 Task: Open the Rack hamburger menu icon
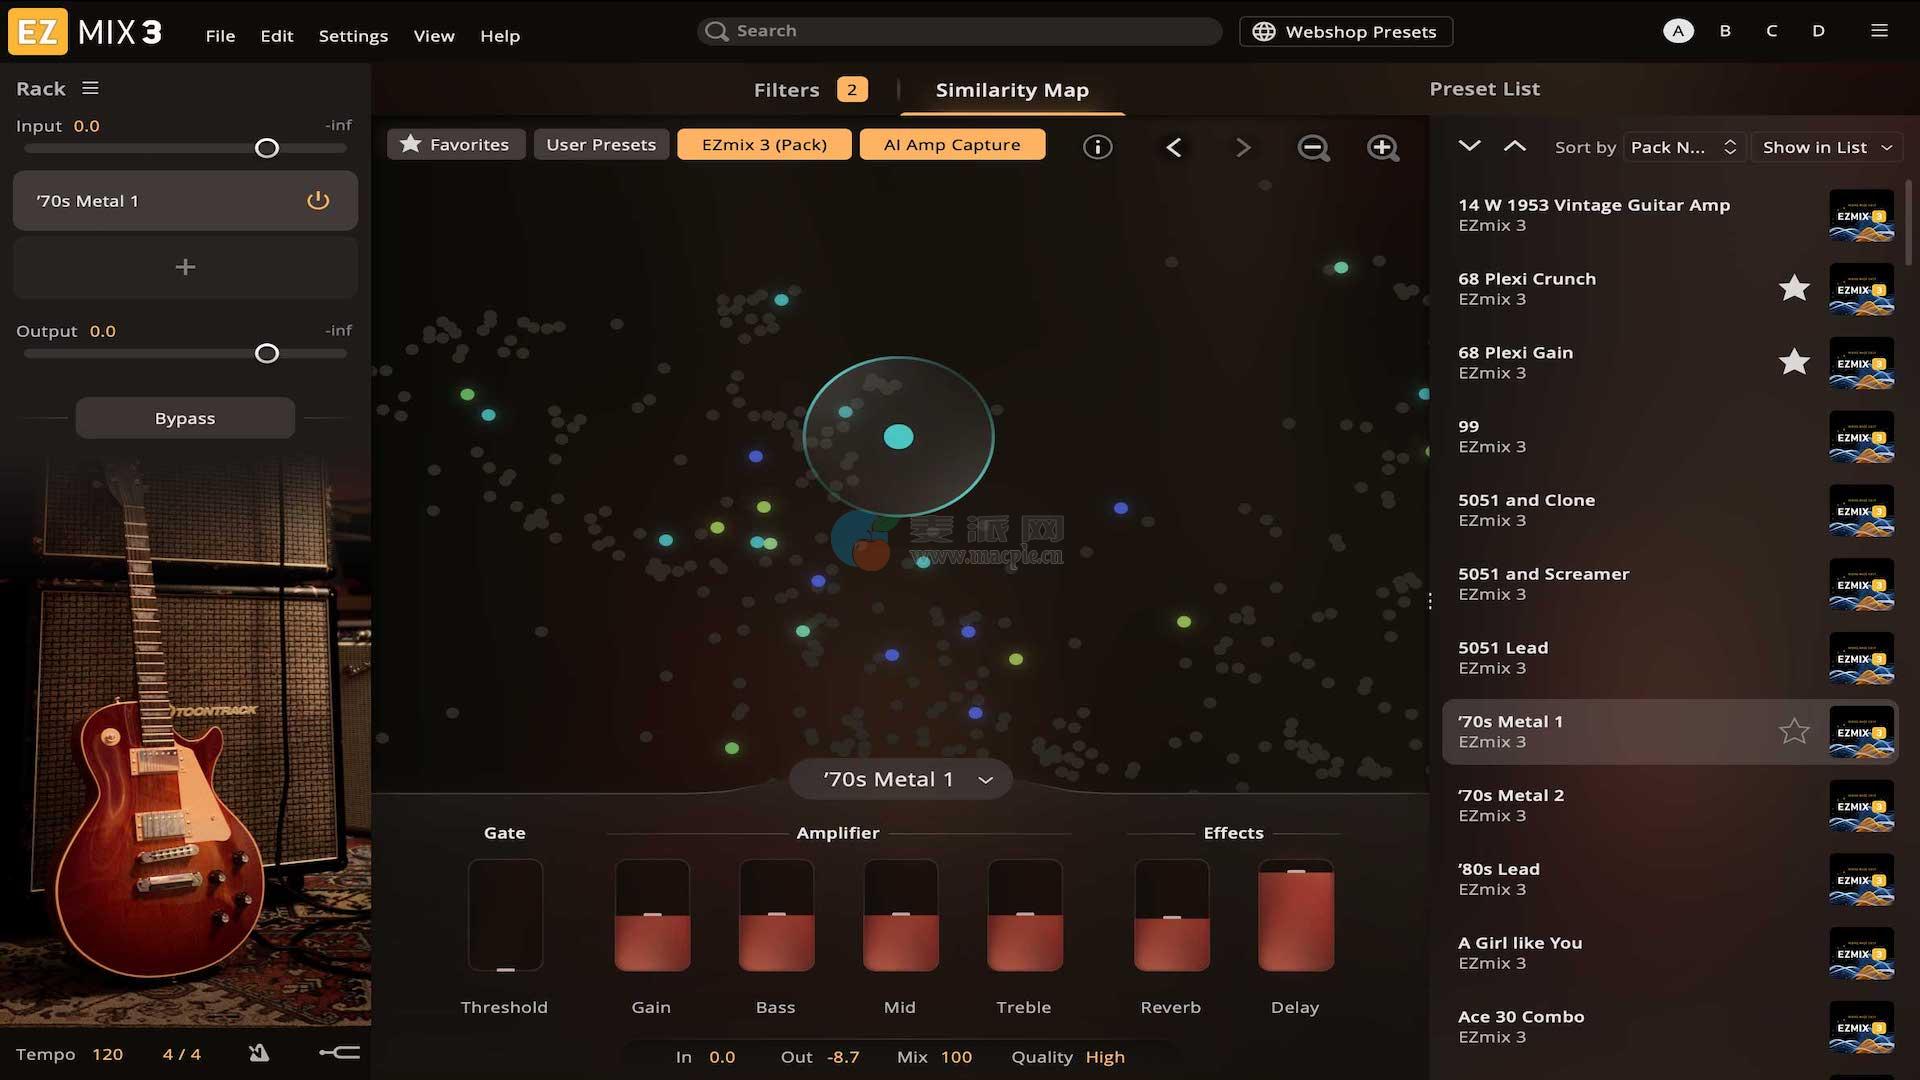[90, 88]
